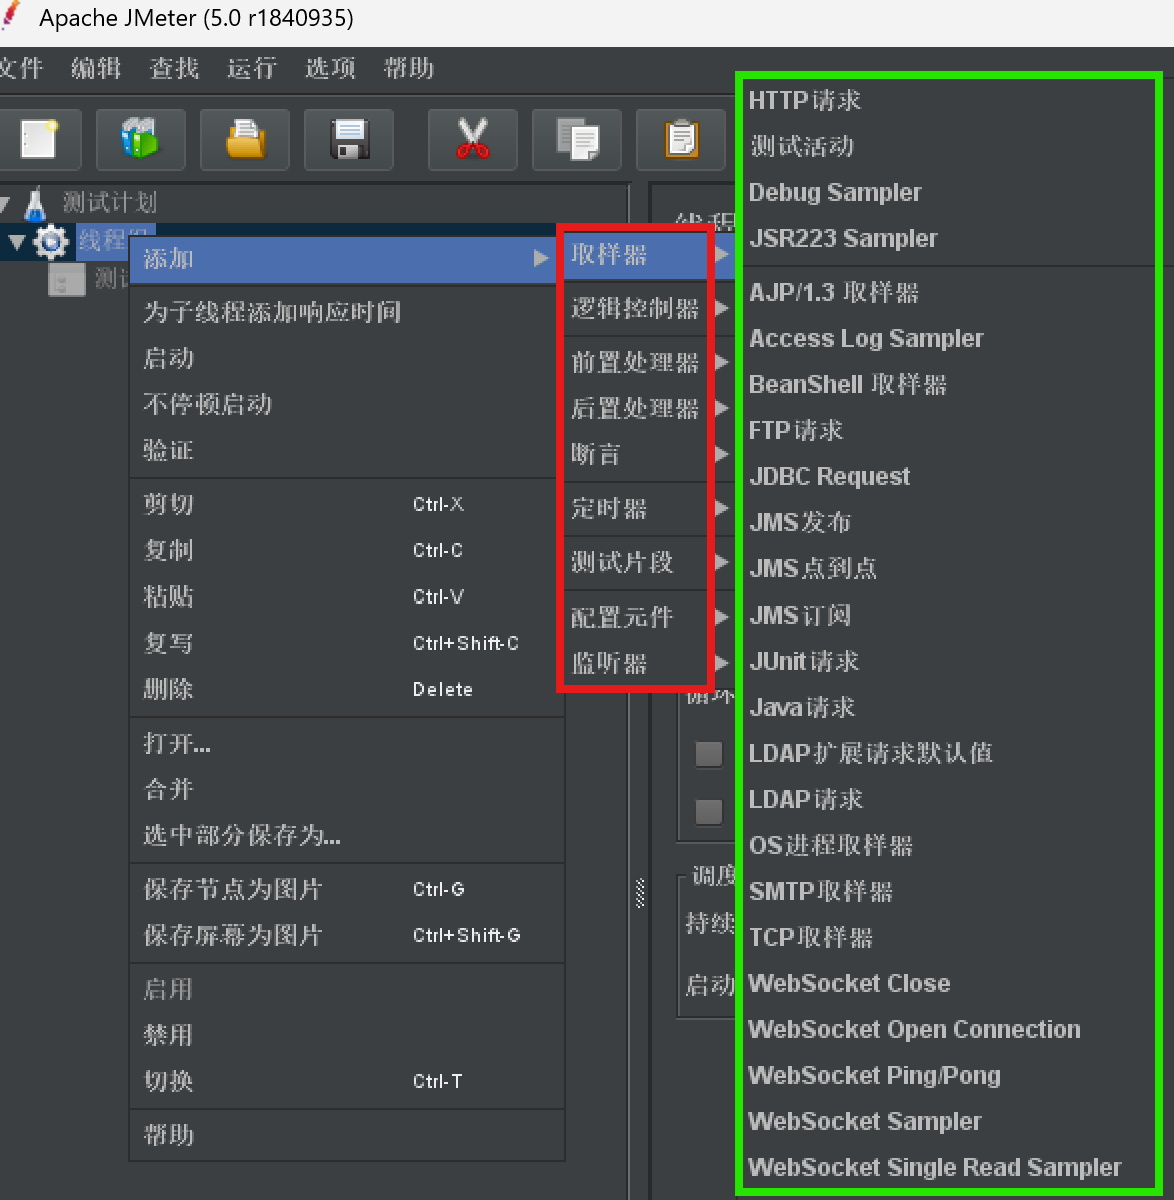Select the 测试计划 flask icon in tree
The width and height of the screenshot is (1174, 1200).
[35, 203]
